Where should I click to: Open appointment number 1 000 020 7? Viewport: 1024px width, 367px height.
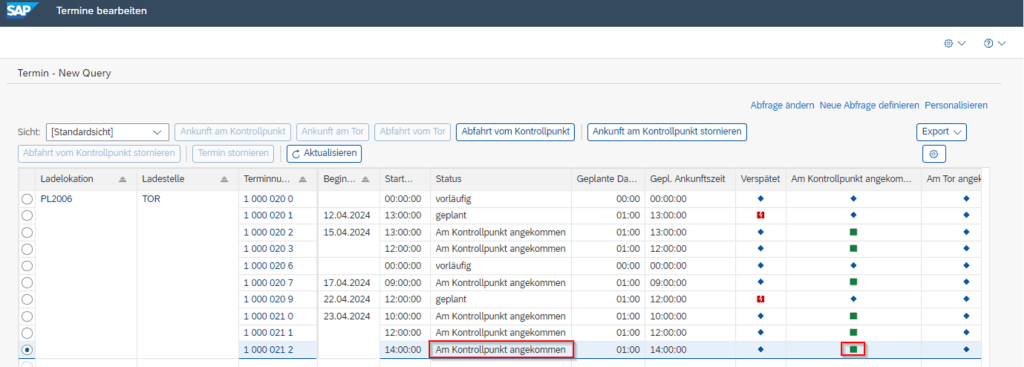pyautogui.click(x=268, y=282)
